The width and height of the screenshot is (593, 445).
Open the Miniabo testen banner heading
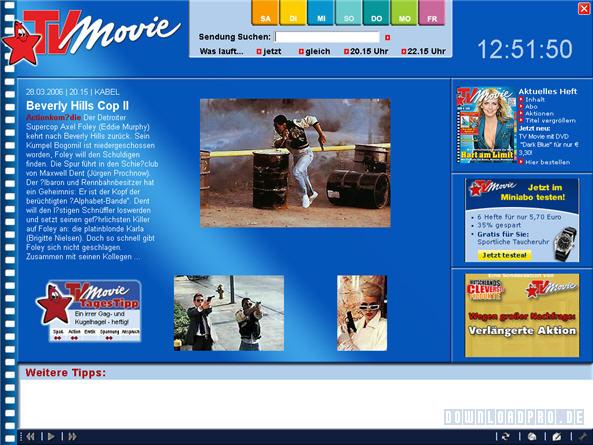click(532, 192)
